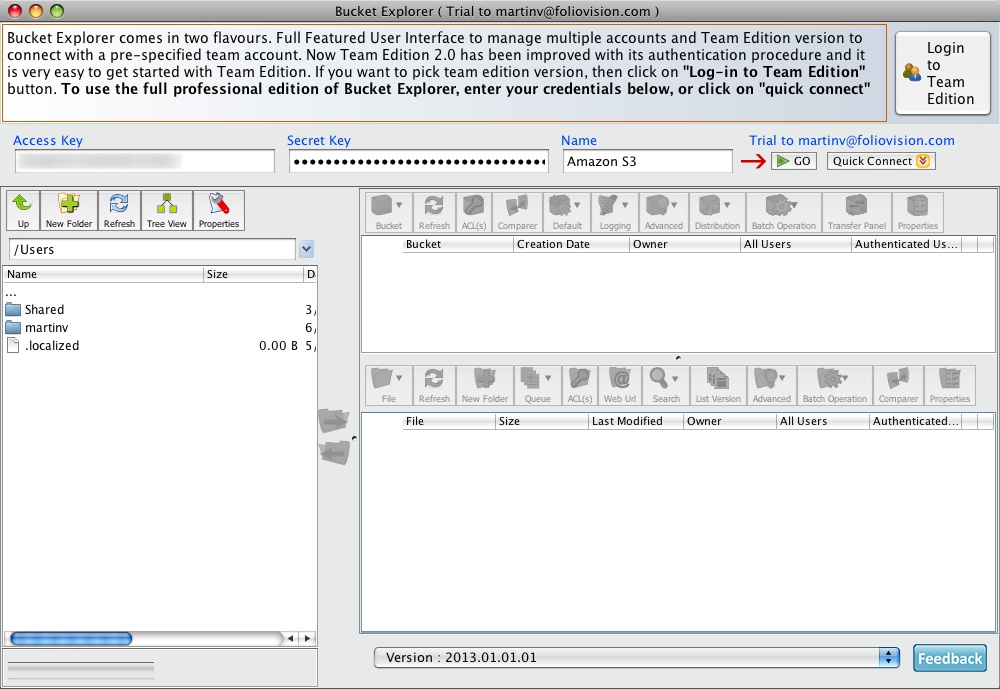Screen dimensions: 1000x689
Task: Click List Version tool
Action: (718, 385)
